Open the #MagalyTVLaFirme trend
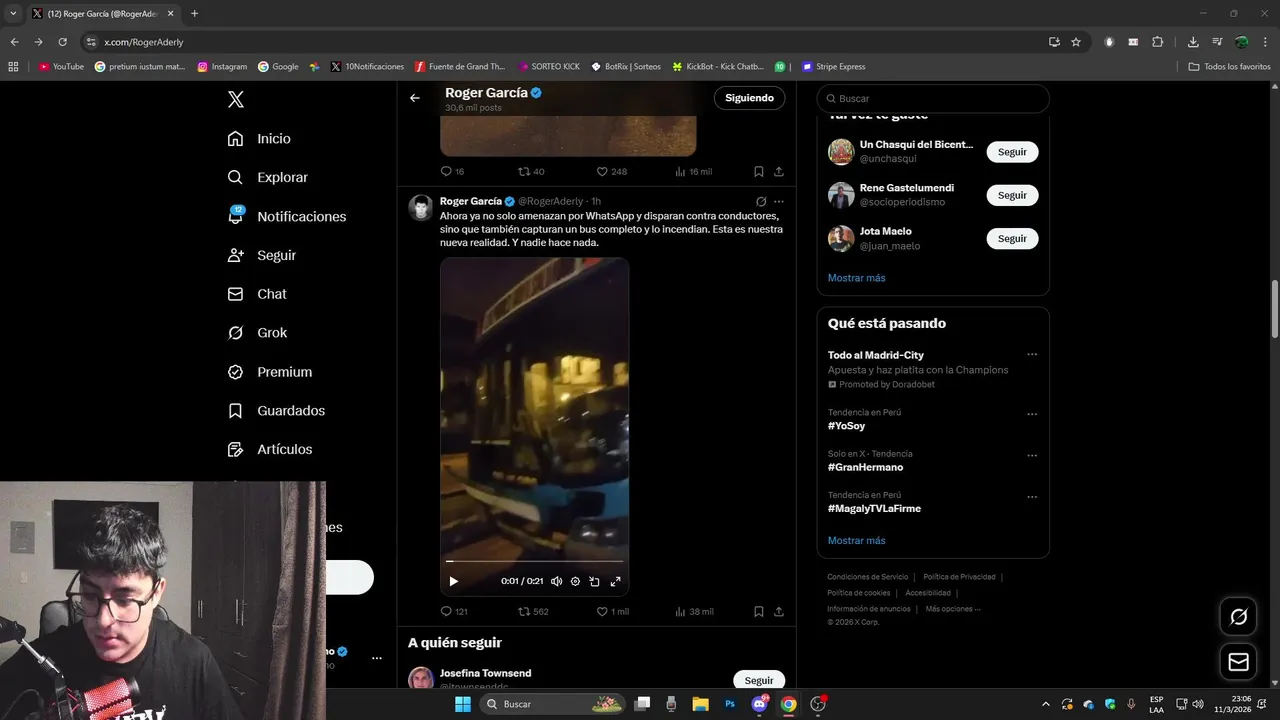This screenshot has height=720, width=1280. tap(874, 508)
